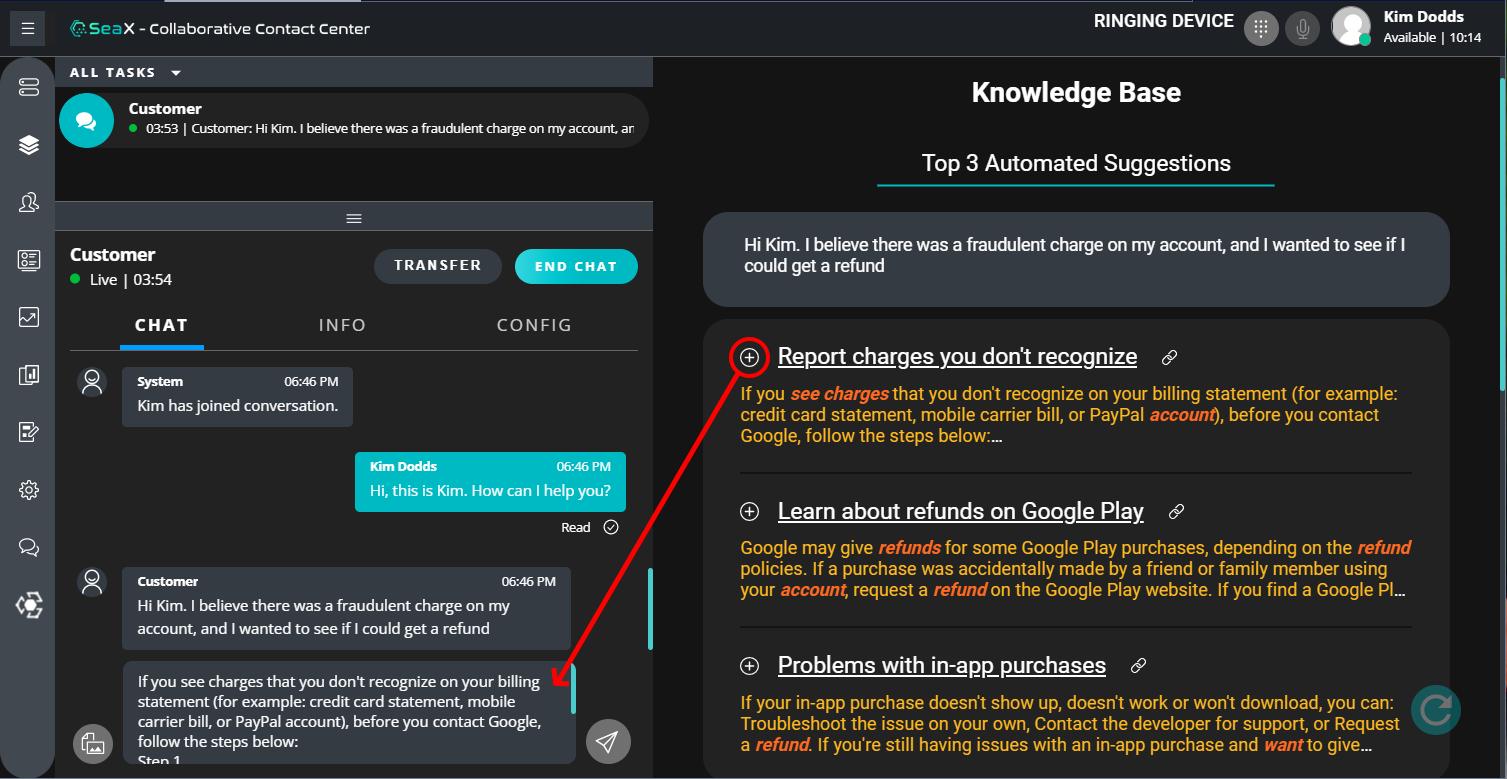Click the TRANSFER button
Viewport: 1507px width, 779px height.
click(x=437, y=266)
